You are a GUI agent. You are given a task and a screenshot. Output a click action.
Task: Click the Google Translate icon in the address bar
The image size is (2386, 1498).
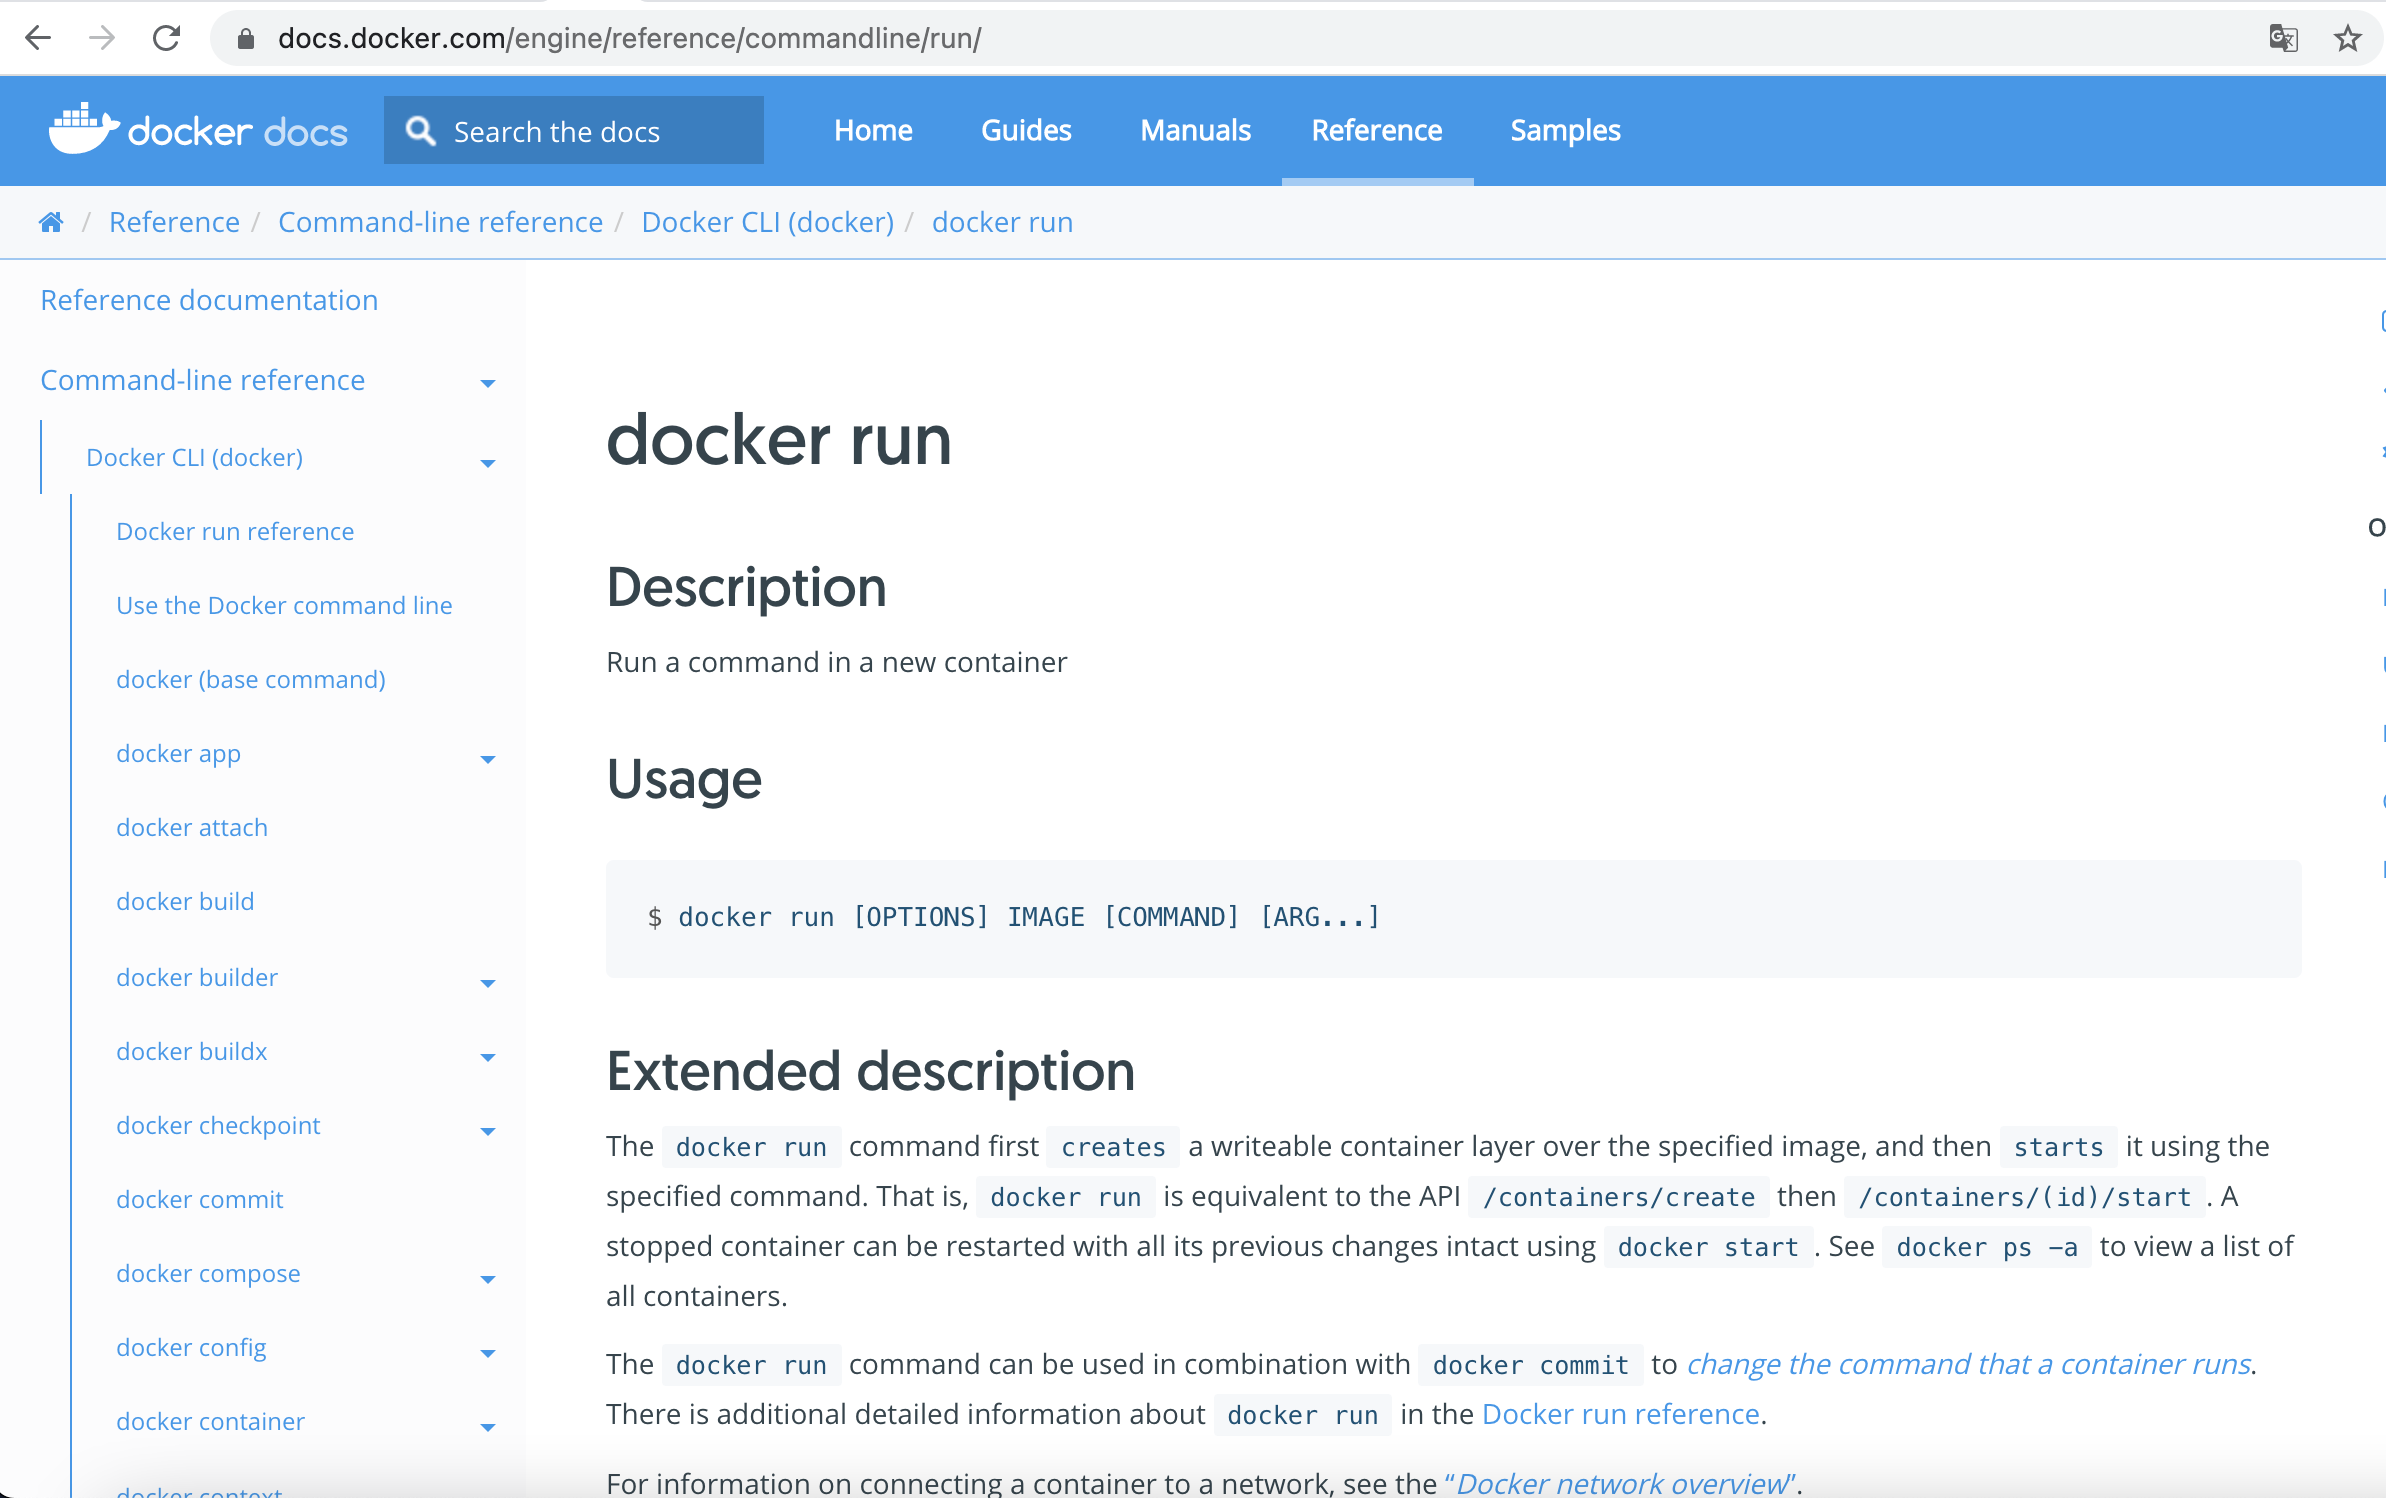click(2283, 38)
